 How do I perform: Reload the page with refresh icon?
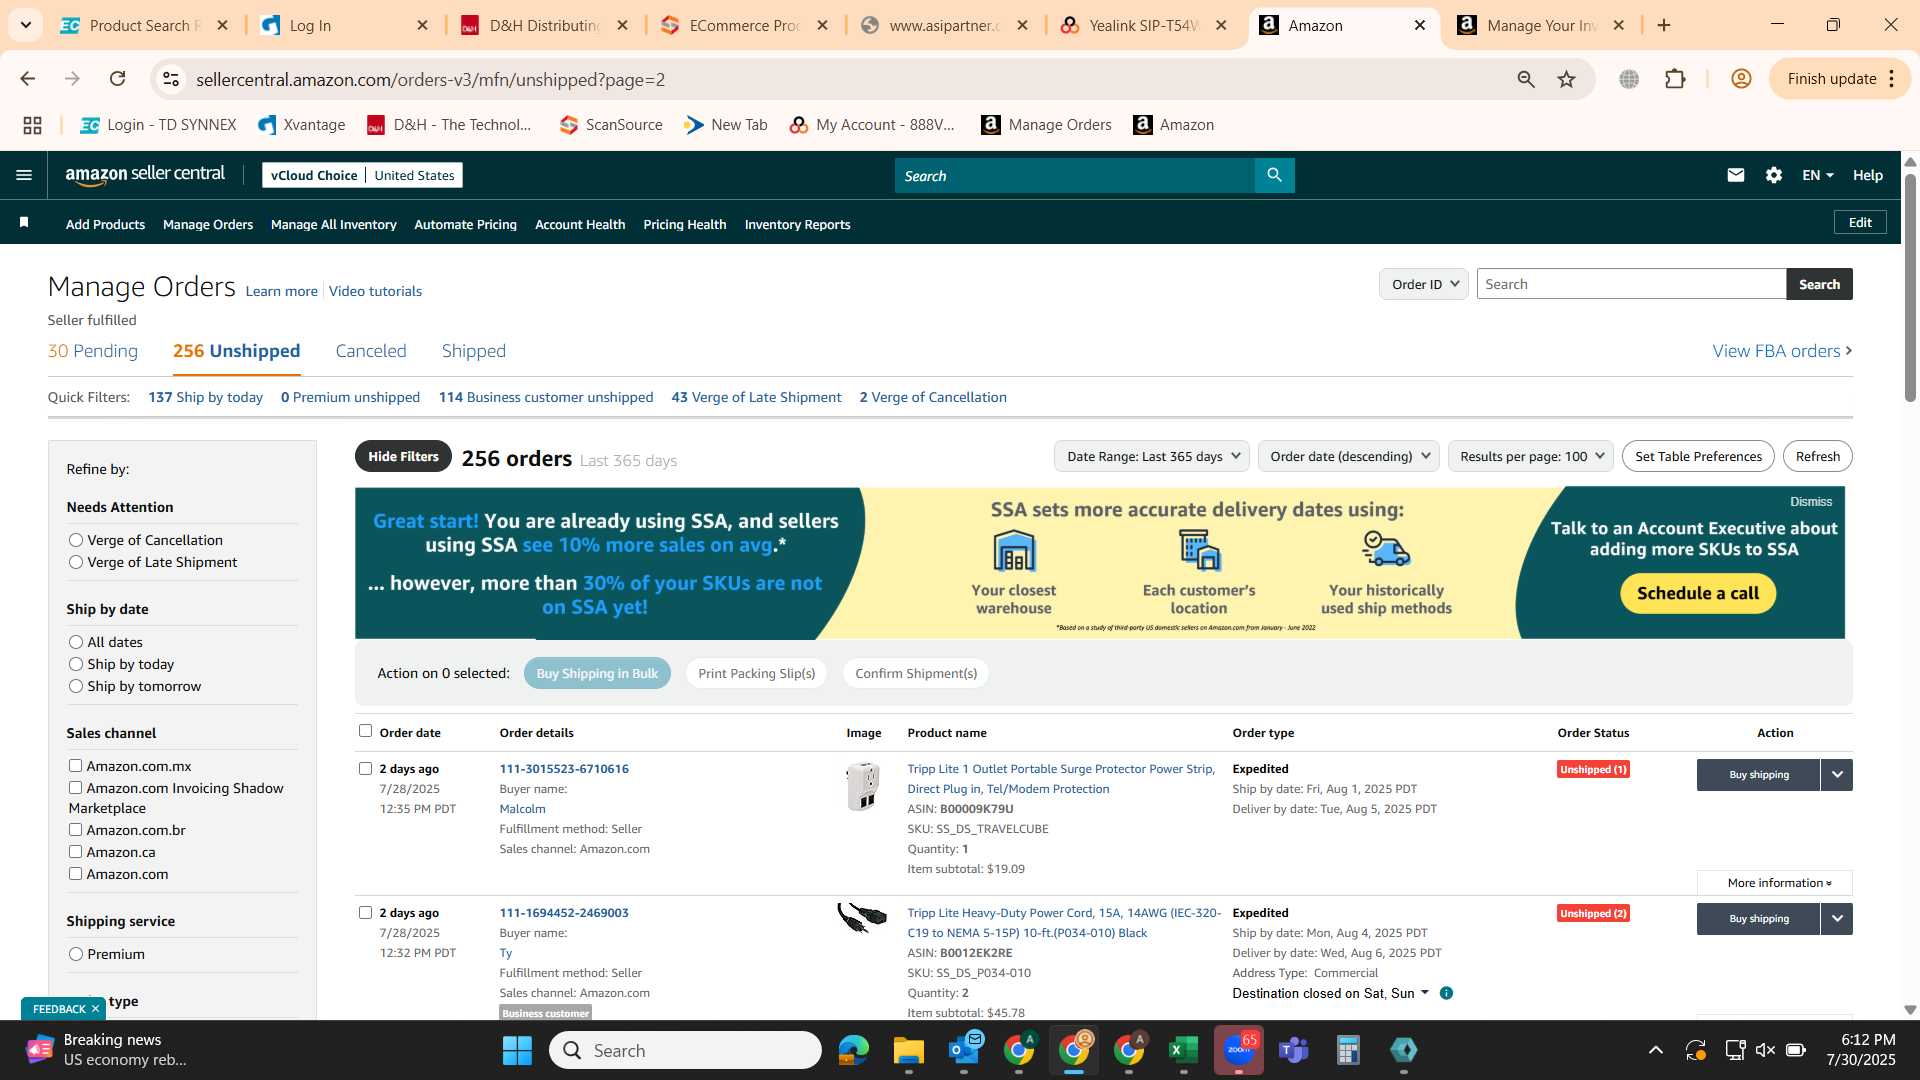117,79
